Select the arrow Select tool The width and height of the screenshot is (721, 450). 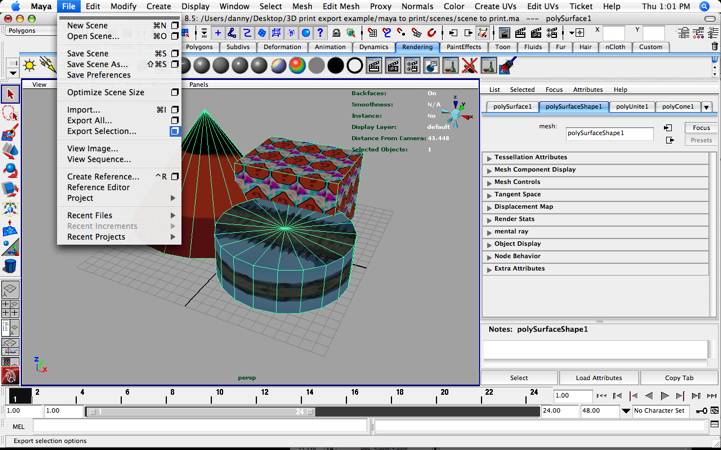[10, 94]
